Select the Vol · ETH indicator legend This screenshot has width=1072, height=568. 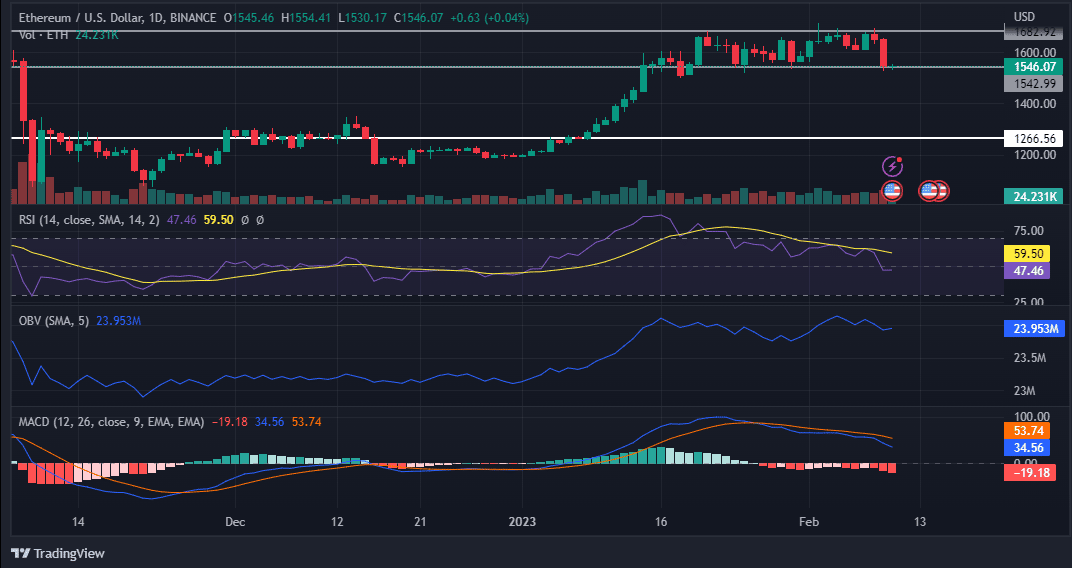(44, 35)
